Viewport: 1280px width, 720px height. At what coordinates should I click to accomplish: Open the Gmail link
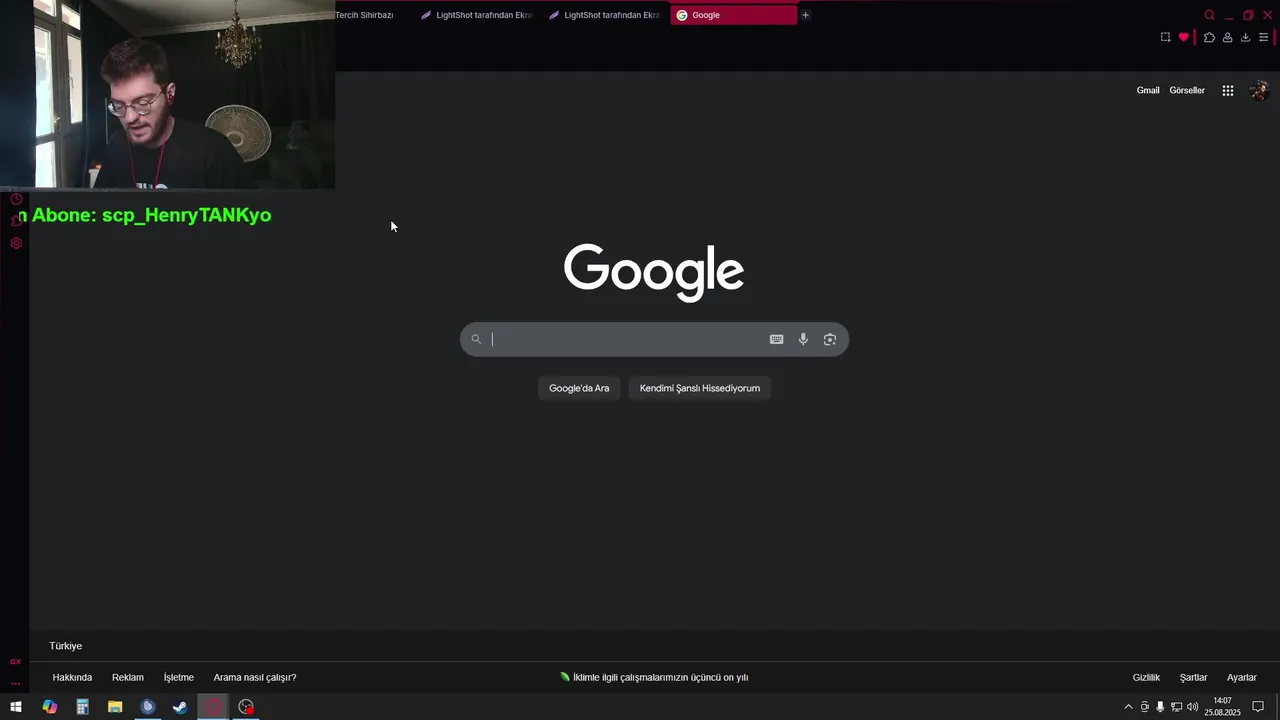(1148, 90)
